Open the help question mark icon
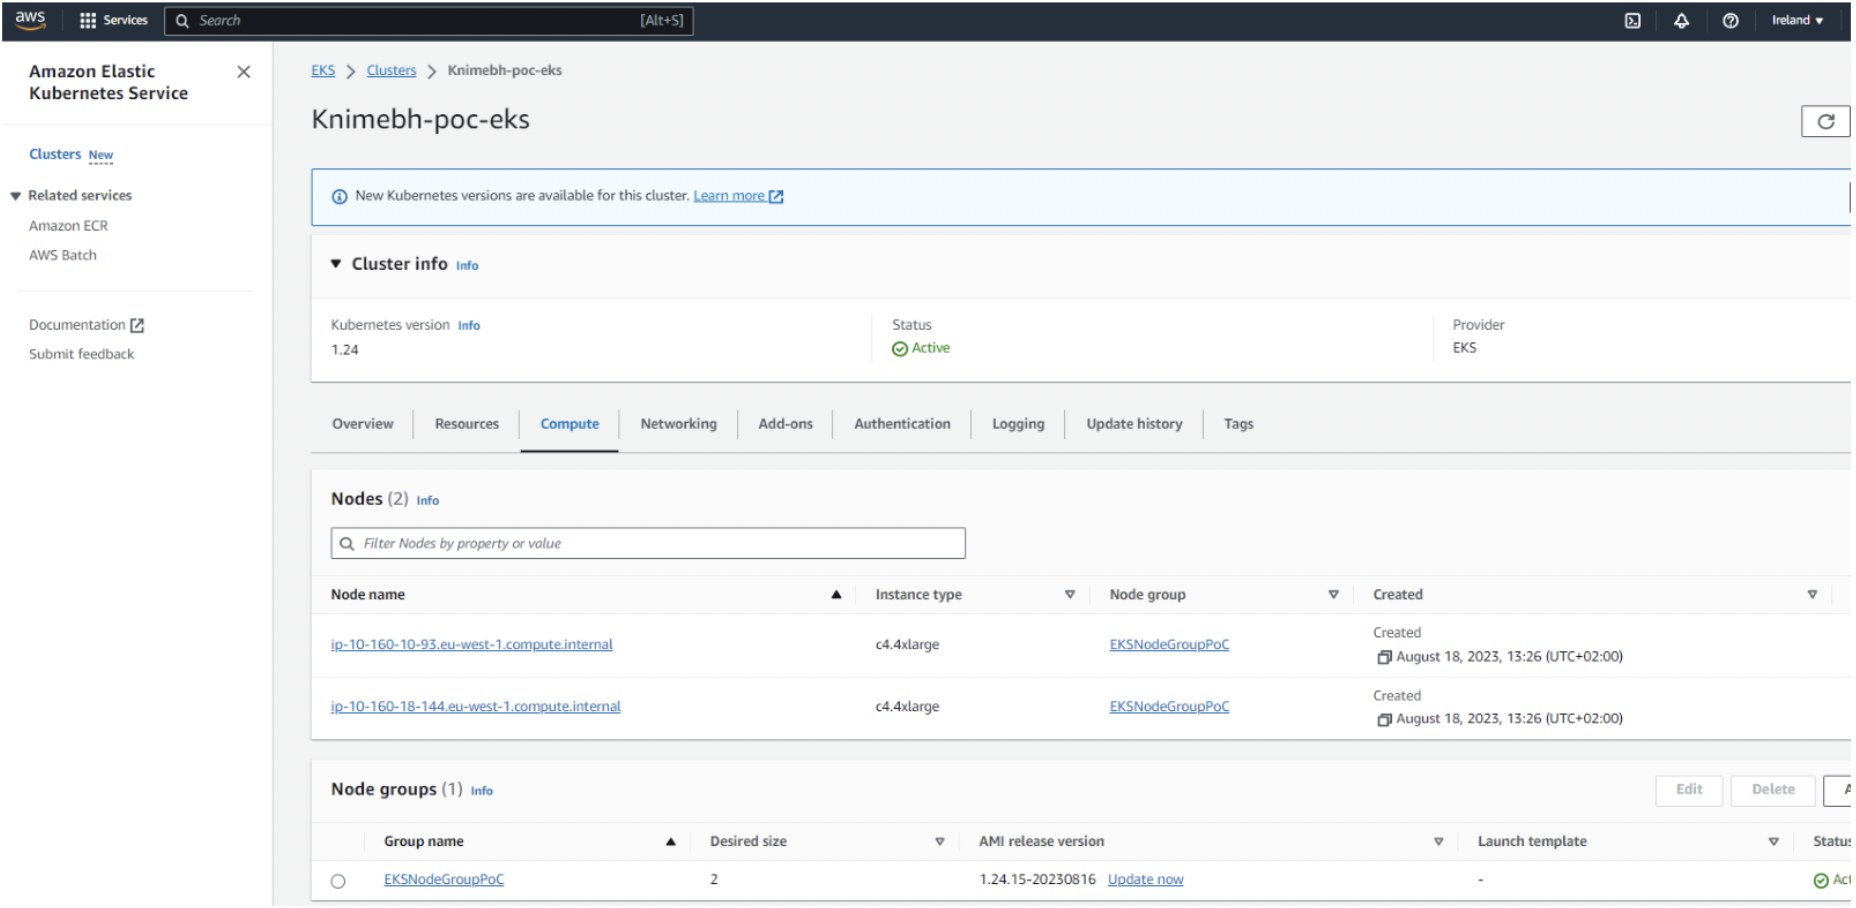 click(1730, 20)
